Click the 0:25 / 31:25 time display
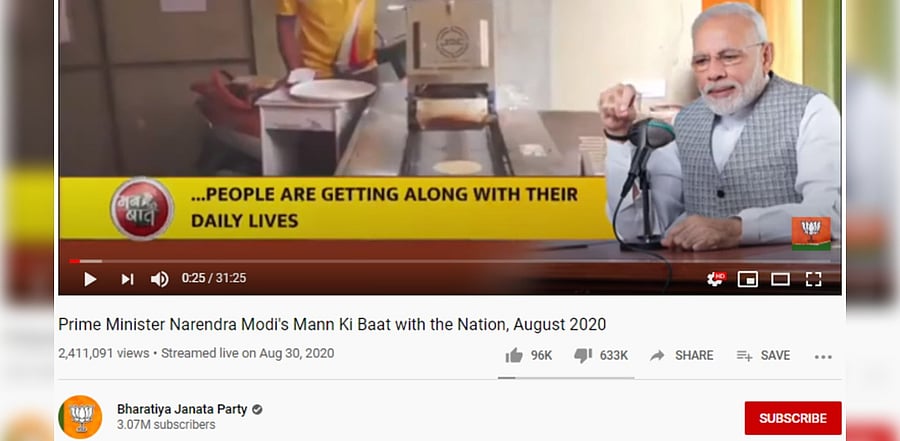 tap(214, 278)
